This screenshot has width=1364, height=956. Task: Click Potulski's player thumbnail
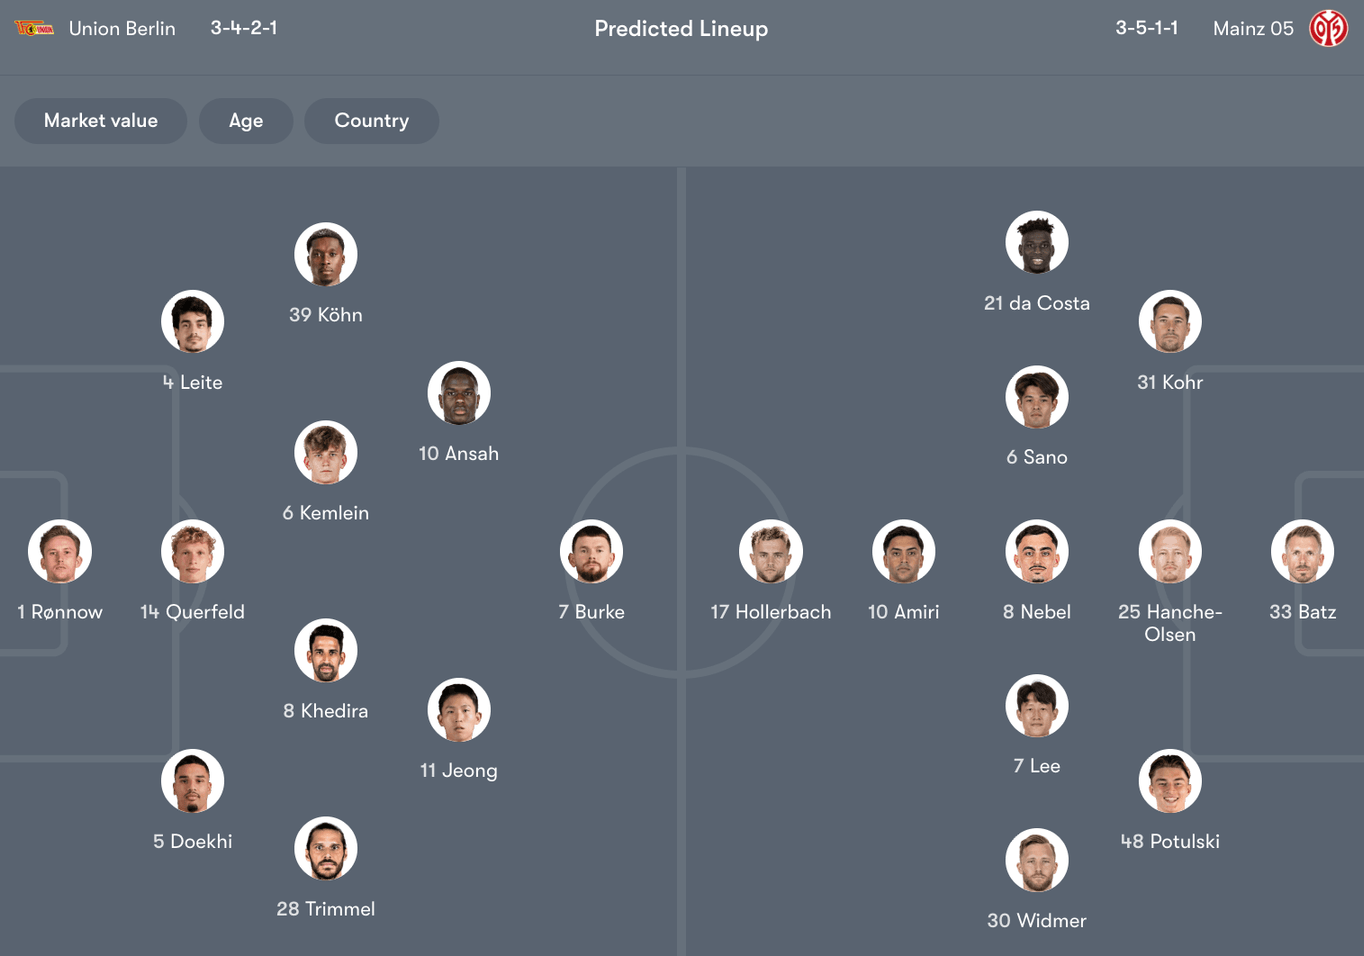point(1170,781)
